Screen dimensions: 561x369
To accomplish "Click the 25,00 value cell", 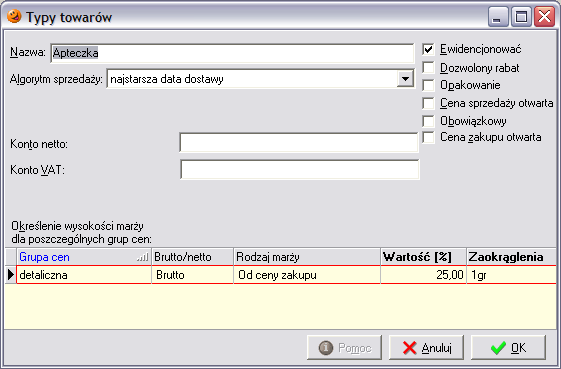I will pyautogui.click(x=424, y=275).
